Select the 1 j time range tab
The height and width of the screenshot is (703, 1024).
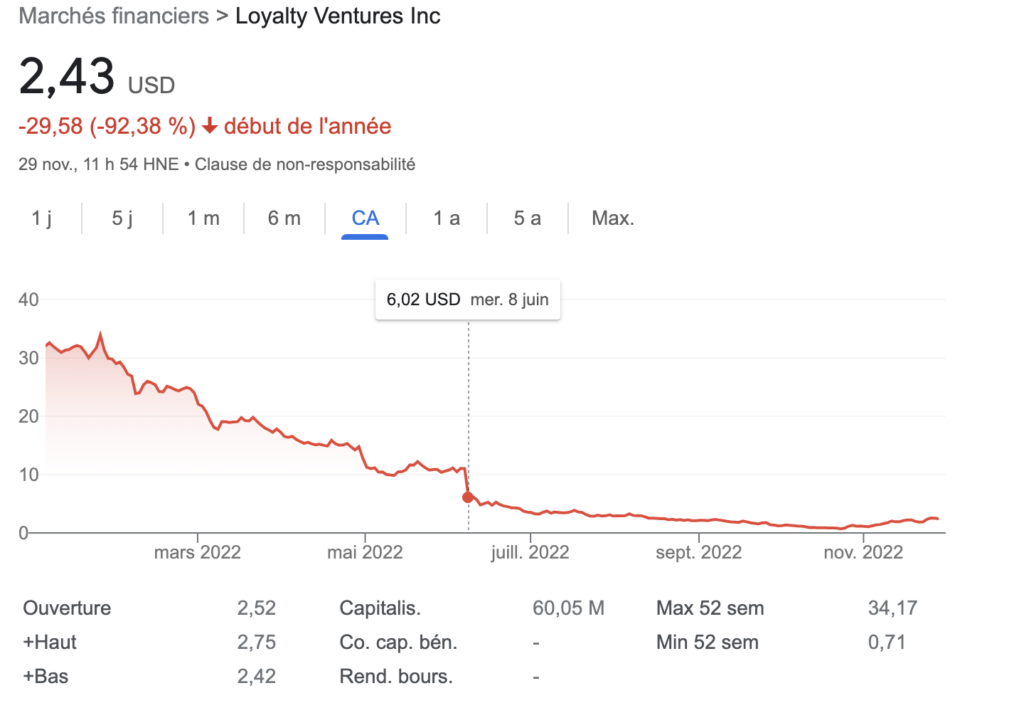(x=41, y=218)
